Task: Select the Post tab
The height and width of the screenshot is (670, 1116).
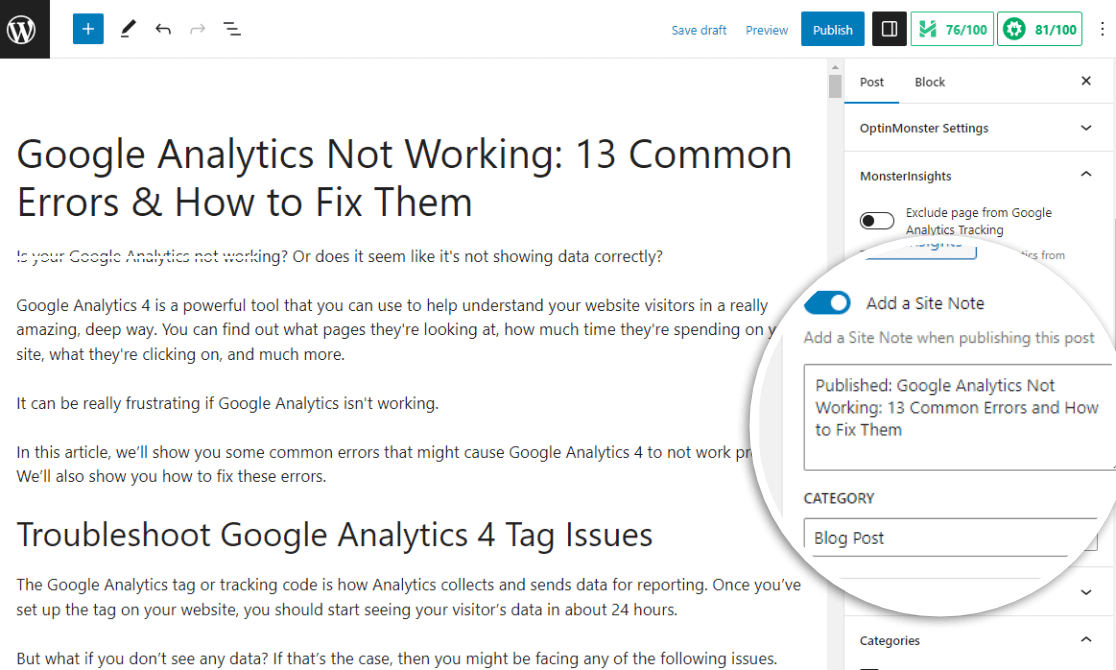Action: [872, 82]
